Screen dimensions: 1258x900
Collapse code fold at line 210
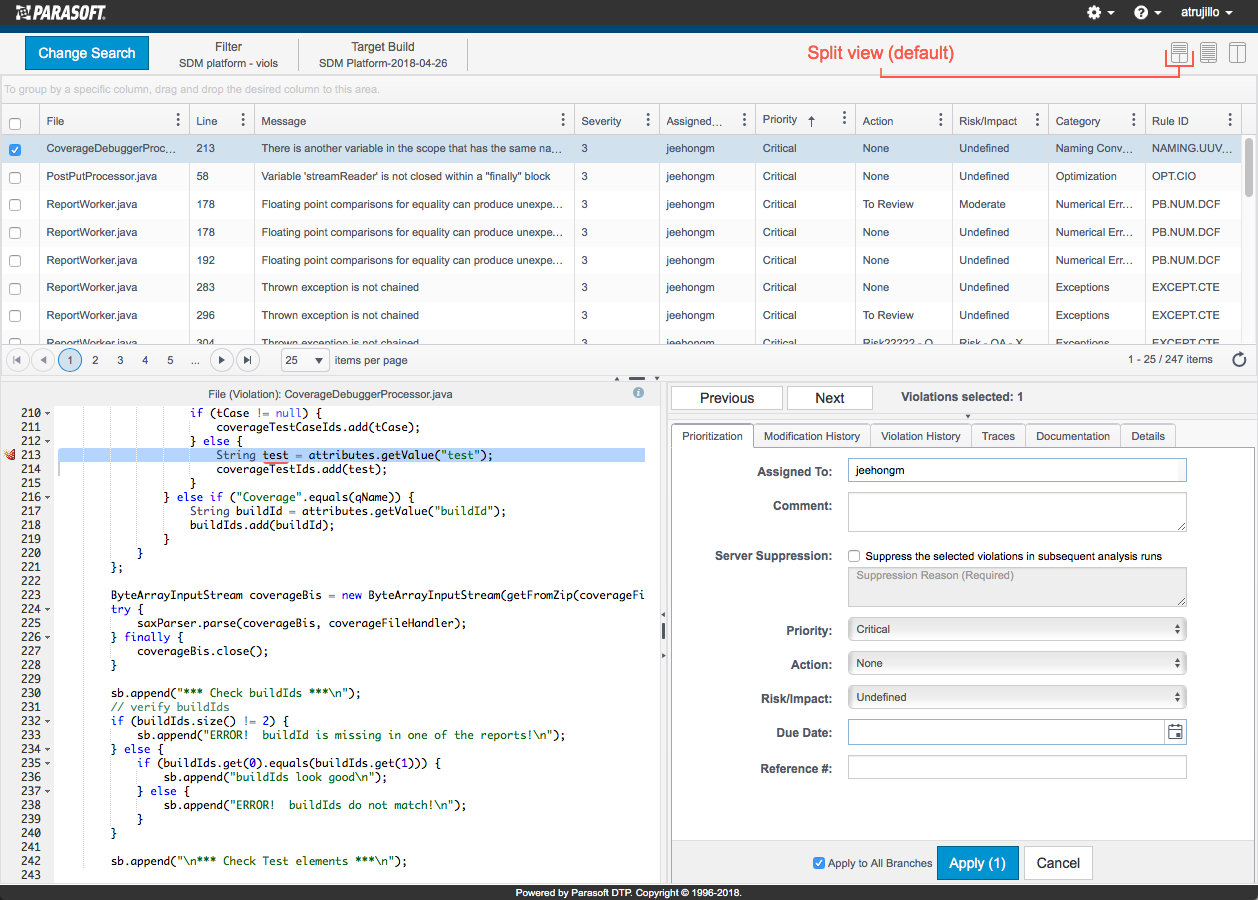tap(47, 413)
